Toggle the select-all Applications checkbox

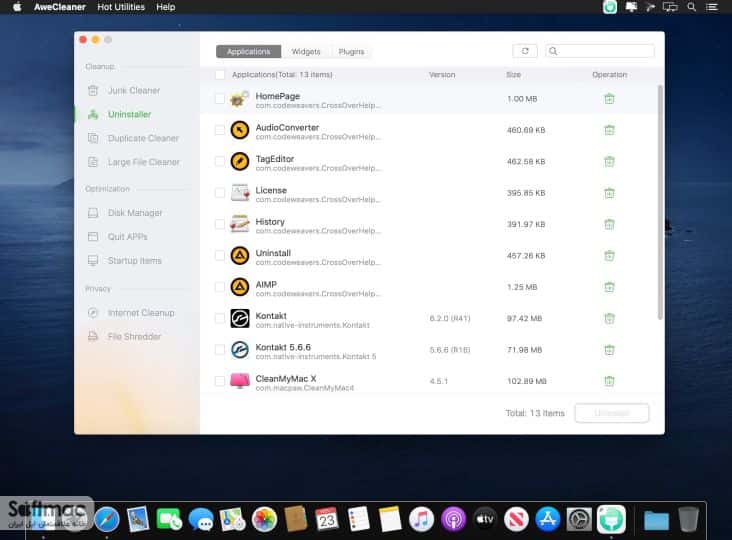[x=220, y=75]
